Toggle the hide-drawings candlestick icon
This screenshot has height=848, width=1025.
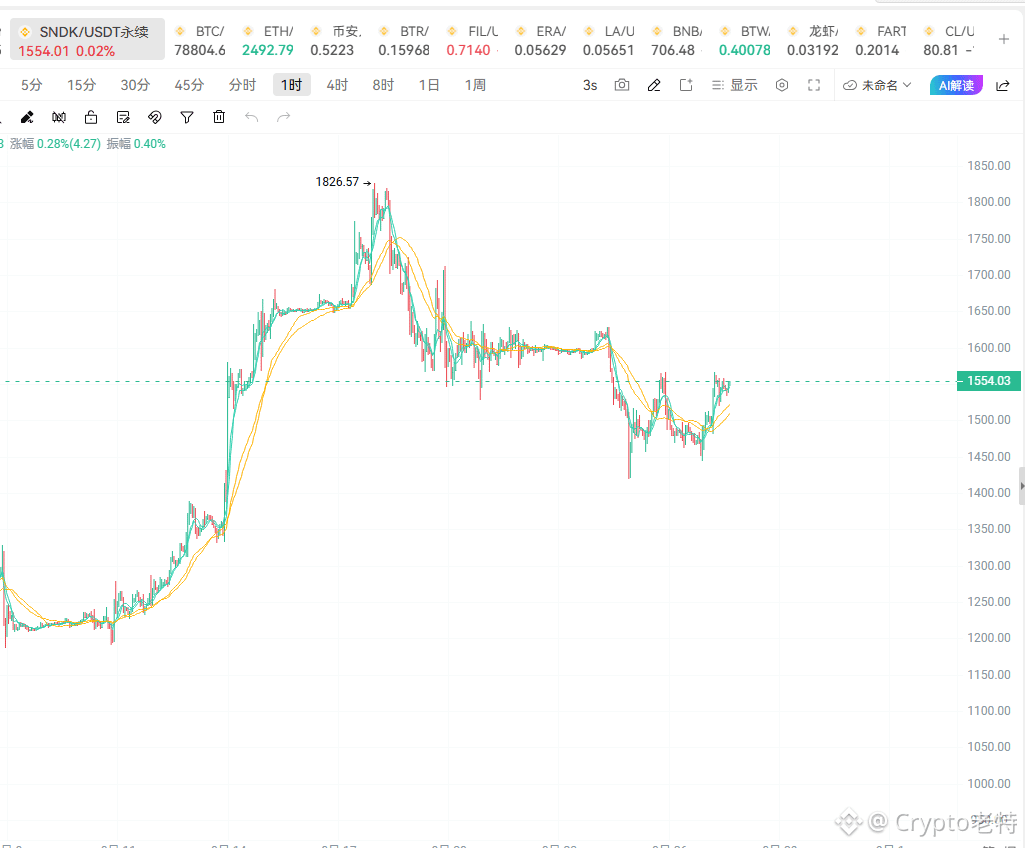click(x=59, y=117)
